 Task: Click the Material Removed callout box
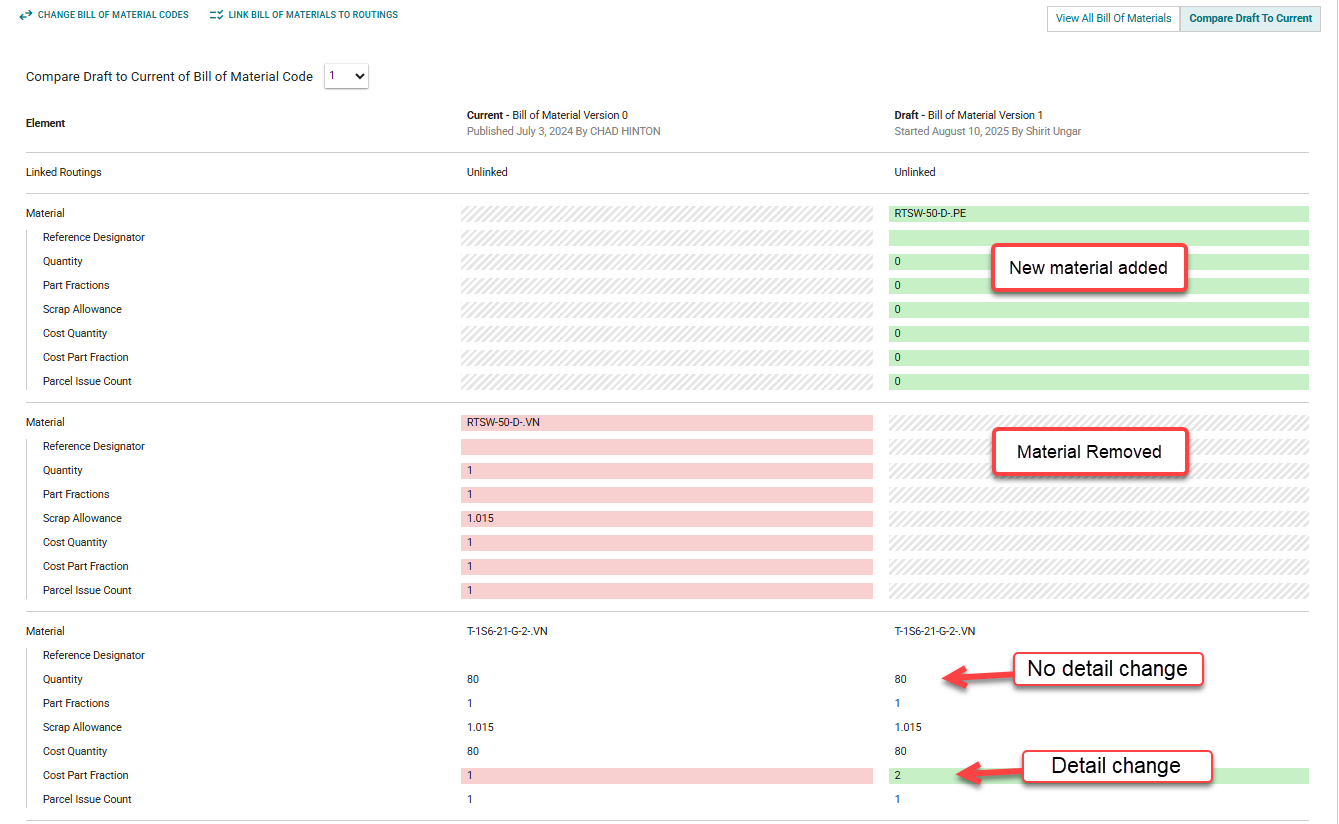point(1088,452)
